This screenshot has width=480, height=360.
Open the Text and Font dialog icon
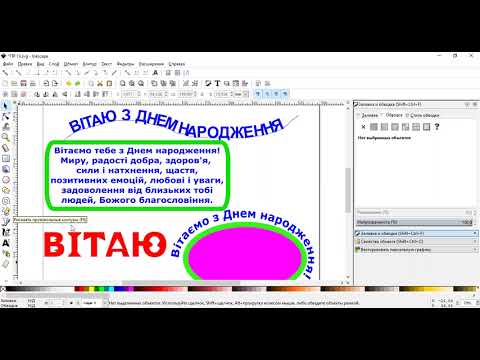(217, 83)
